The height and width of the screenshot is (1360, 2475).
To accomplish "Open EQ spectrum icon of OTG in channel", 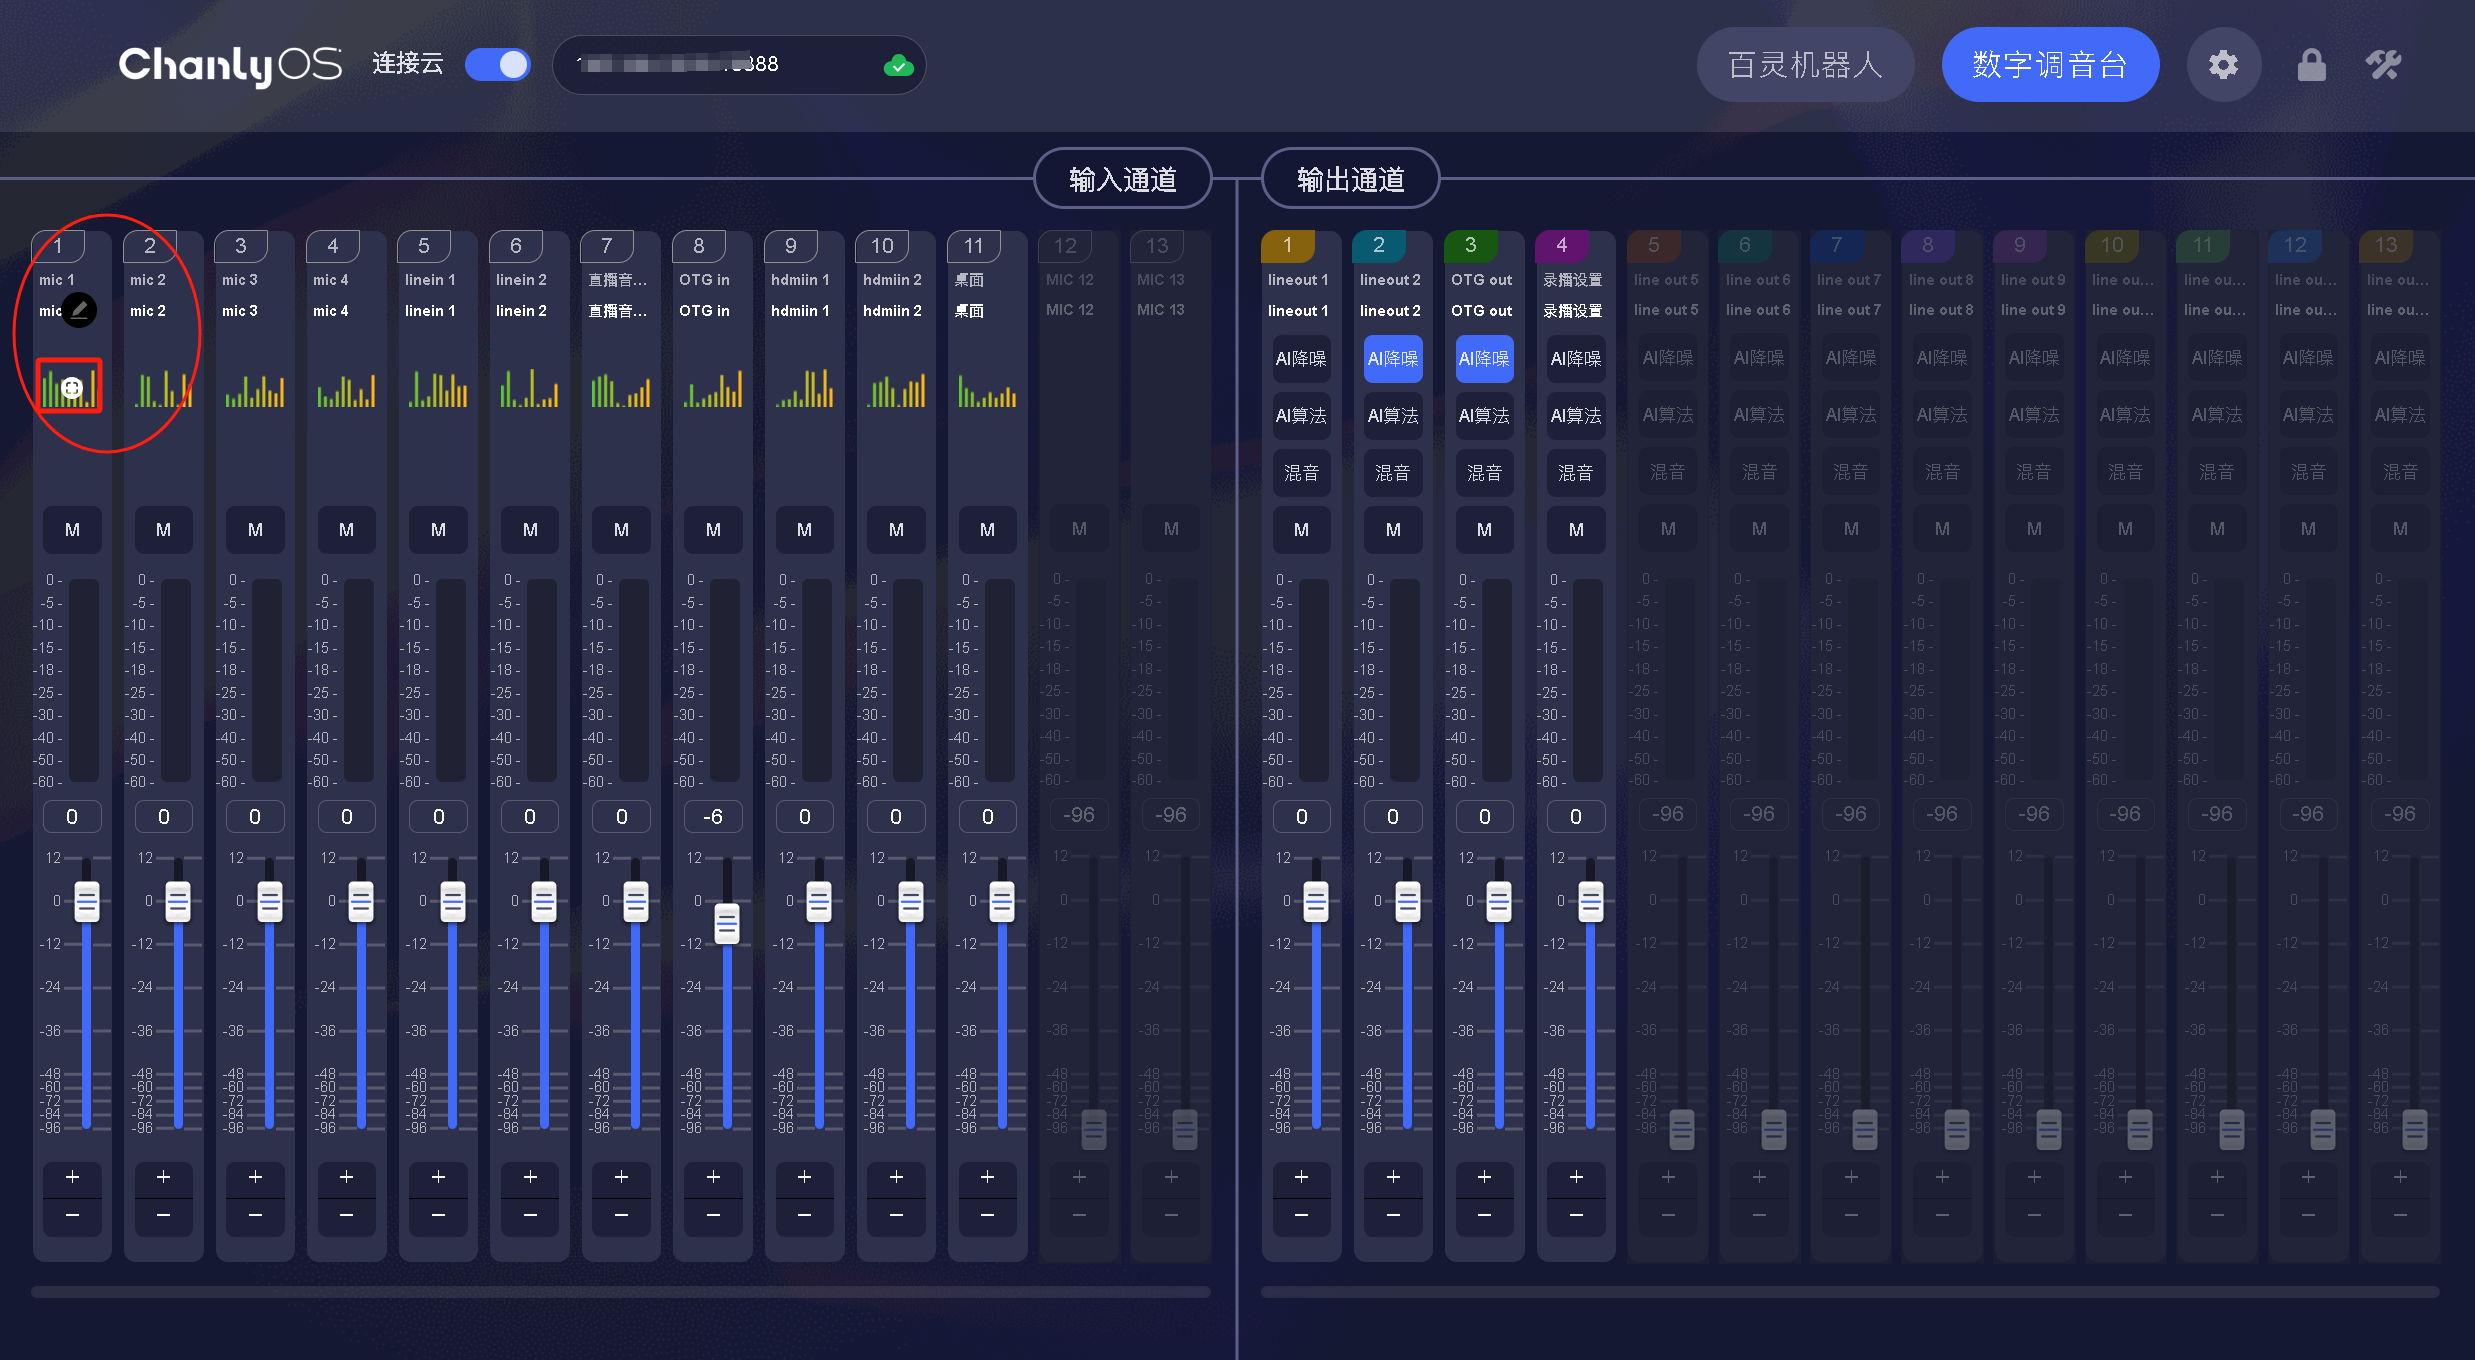I will (712, 388).
